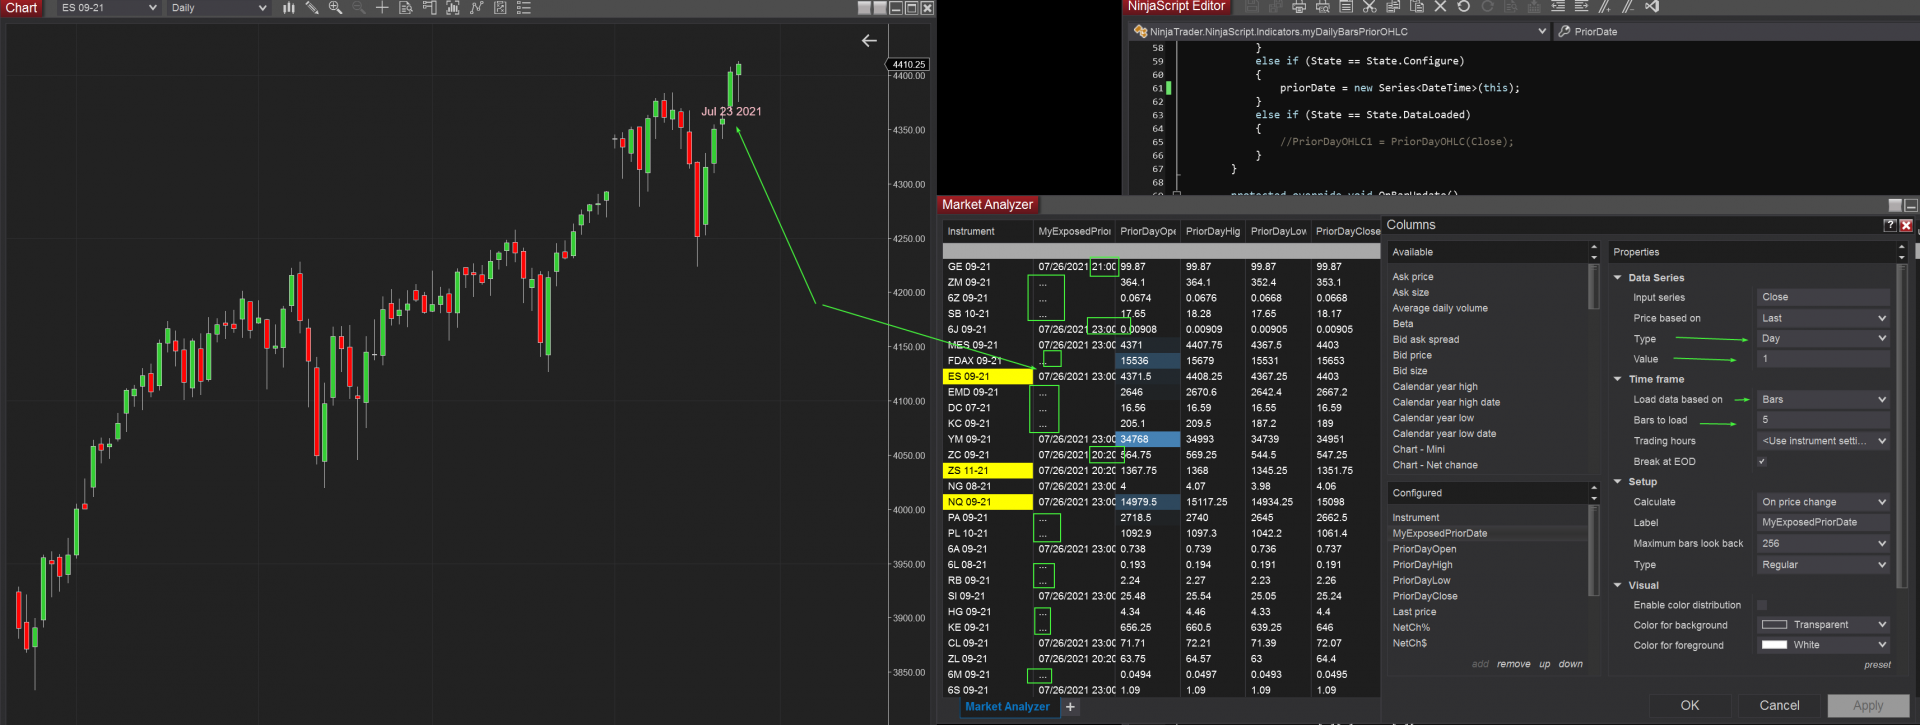The height and width of the screenshot is (725, 1920).
Task: Open the Daily interval dropdown
Action: pos(219,8)
